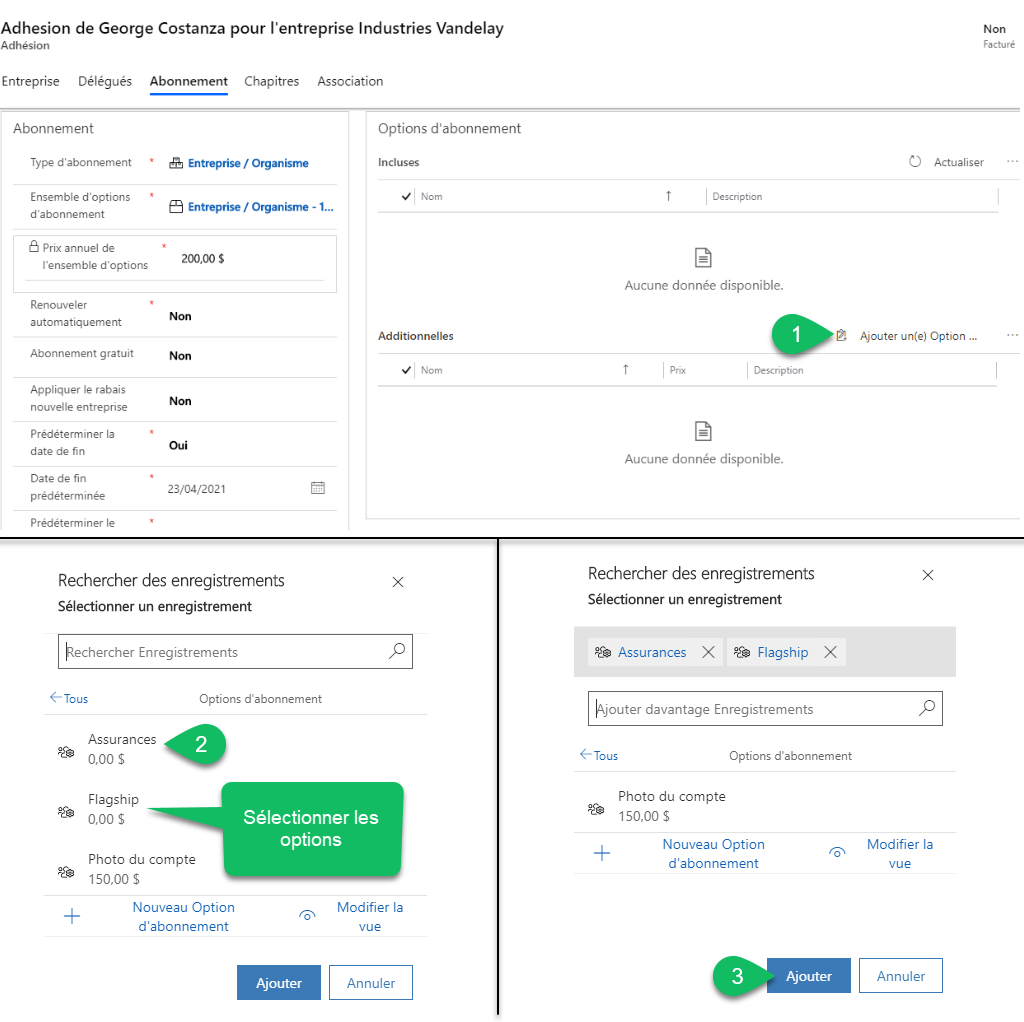Open the more options ellipsis for Additionnelles

(1012, 336)
